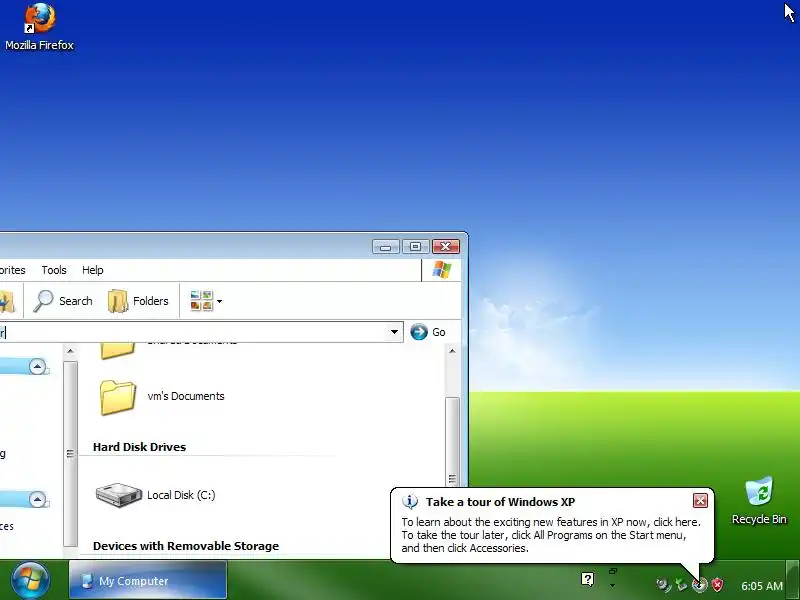
Task: Minimize the My Computer window
Action: point(386,247)
